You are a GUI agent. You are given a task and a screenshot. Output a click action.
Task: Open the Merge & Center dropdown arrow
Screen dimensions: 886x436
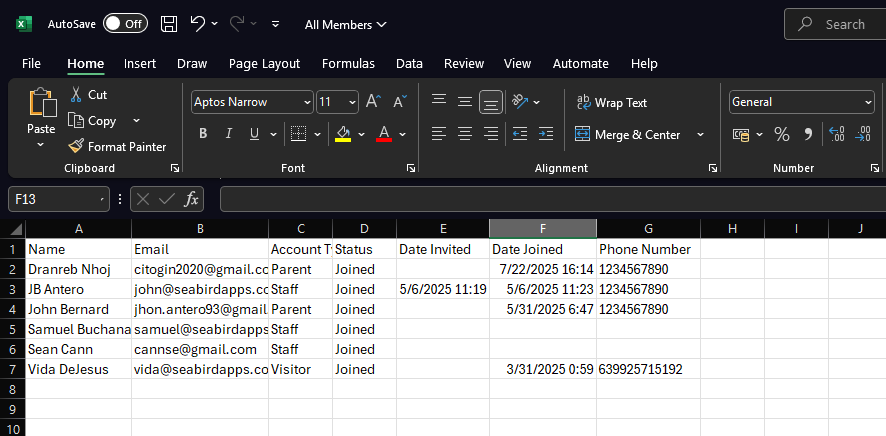(700, 134)
